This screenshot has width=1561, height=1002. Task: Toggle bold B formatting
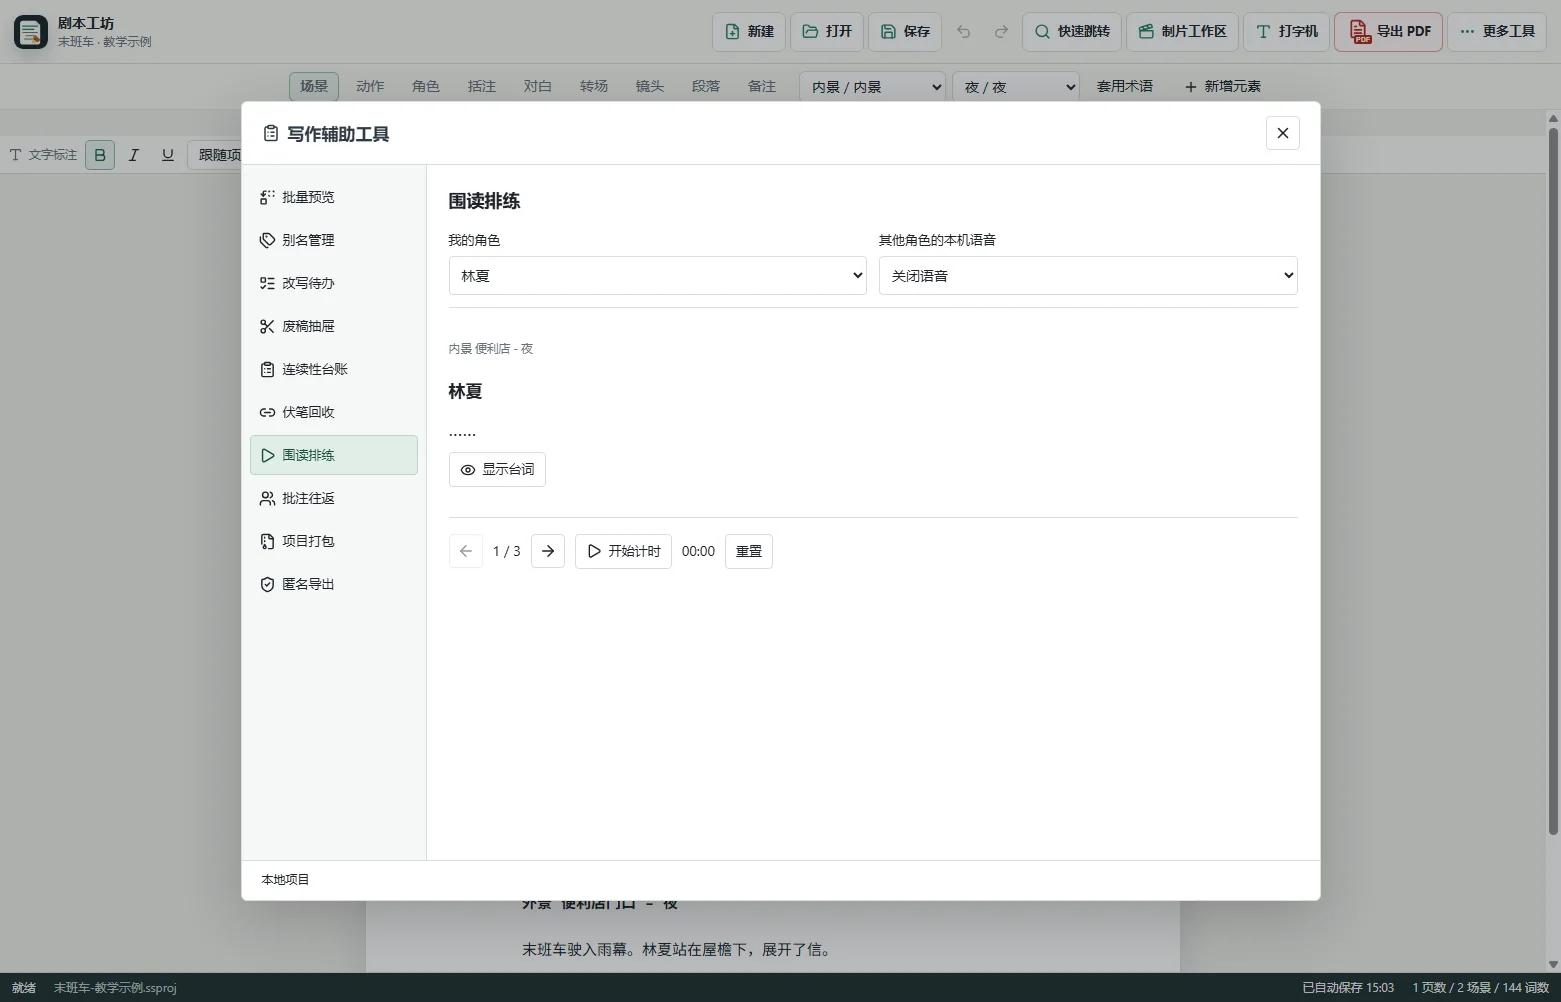click(x=100, y=155)
